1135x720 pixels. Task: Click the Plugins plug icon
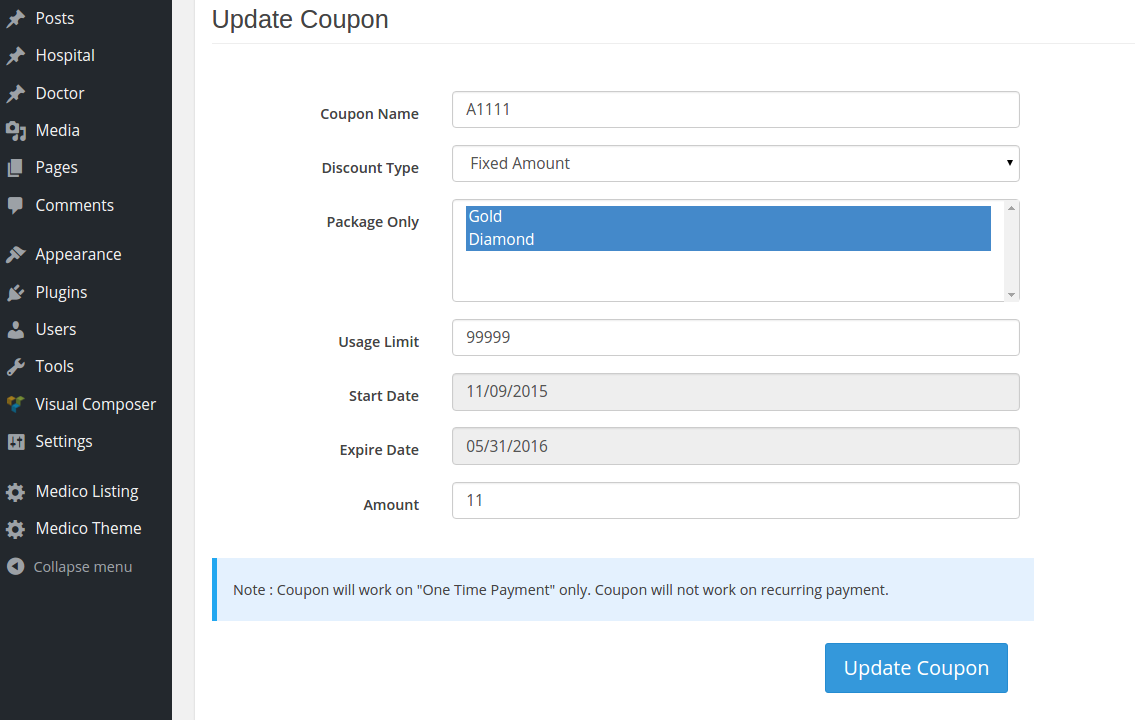pyautogui.click(x=16, y=292)
